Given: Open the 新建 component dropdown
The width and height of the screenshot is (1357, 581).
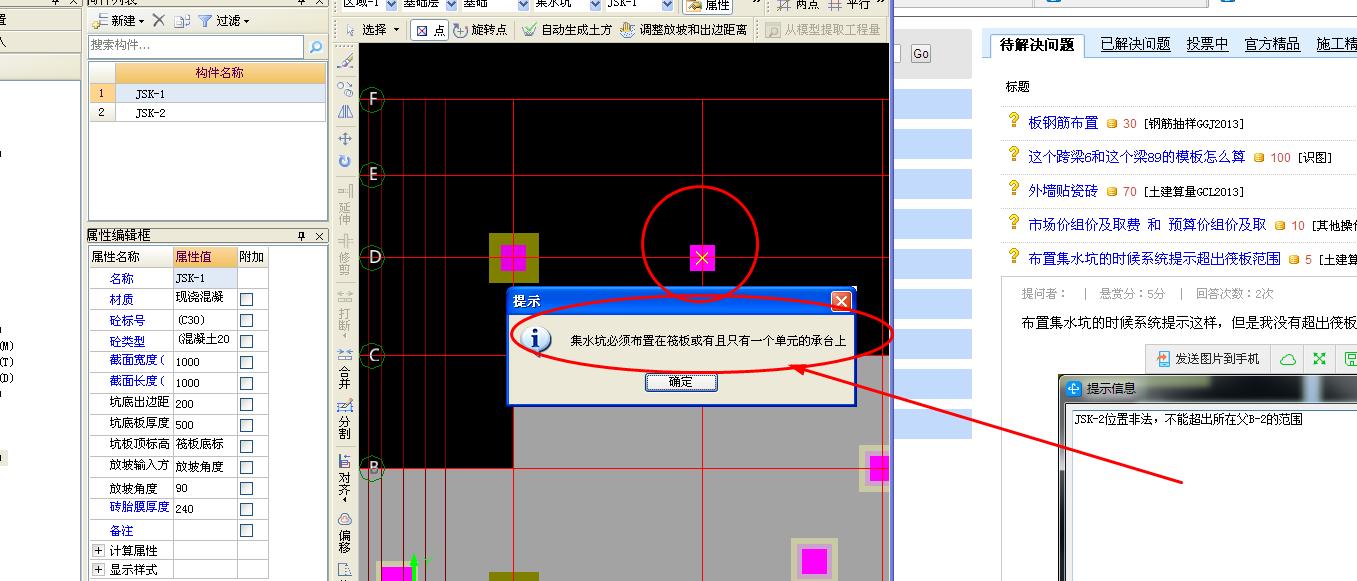Looking at the screenshot, I should click(x=117, y=20).
